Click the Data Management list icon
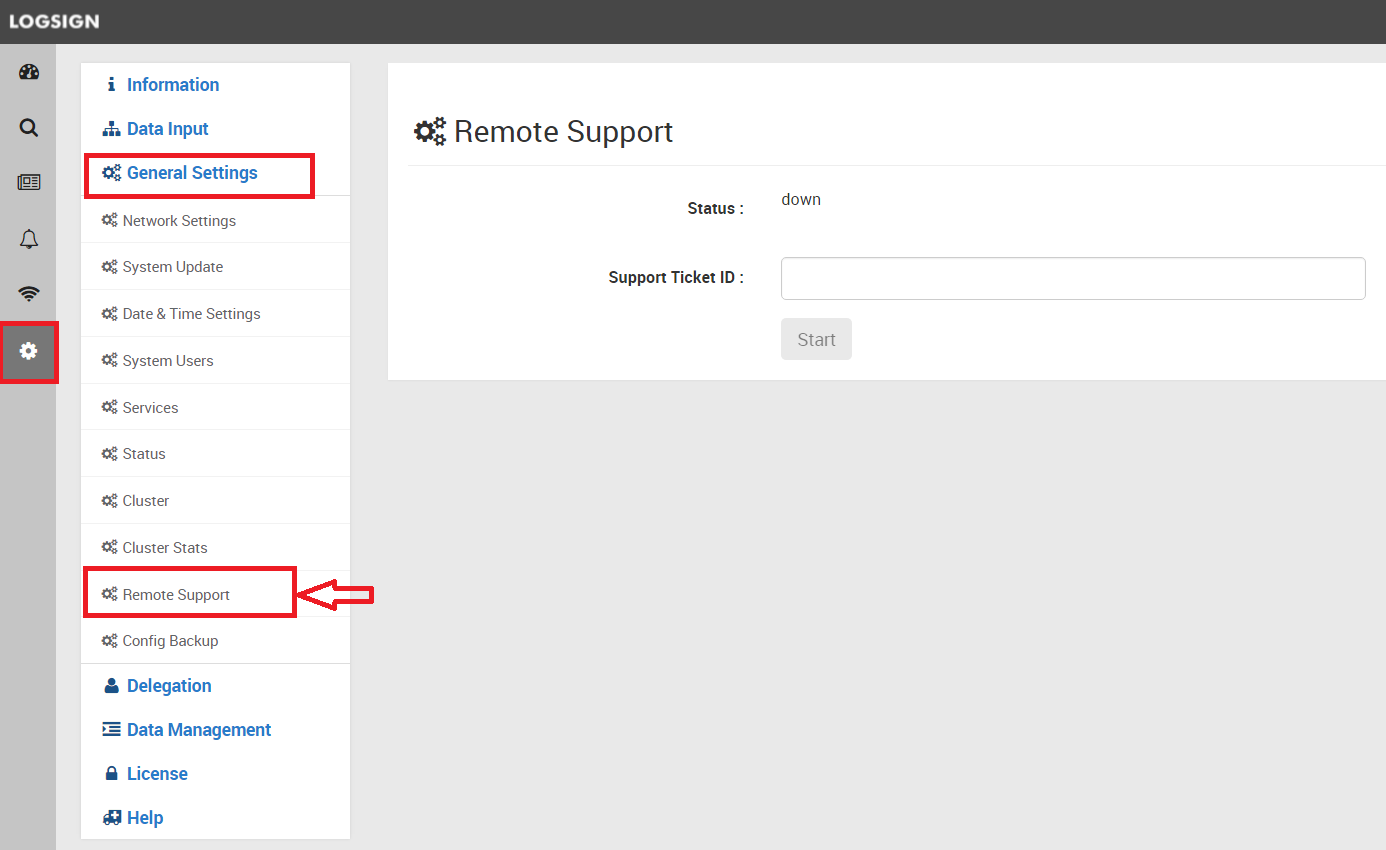 click(111, 730)
